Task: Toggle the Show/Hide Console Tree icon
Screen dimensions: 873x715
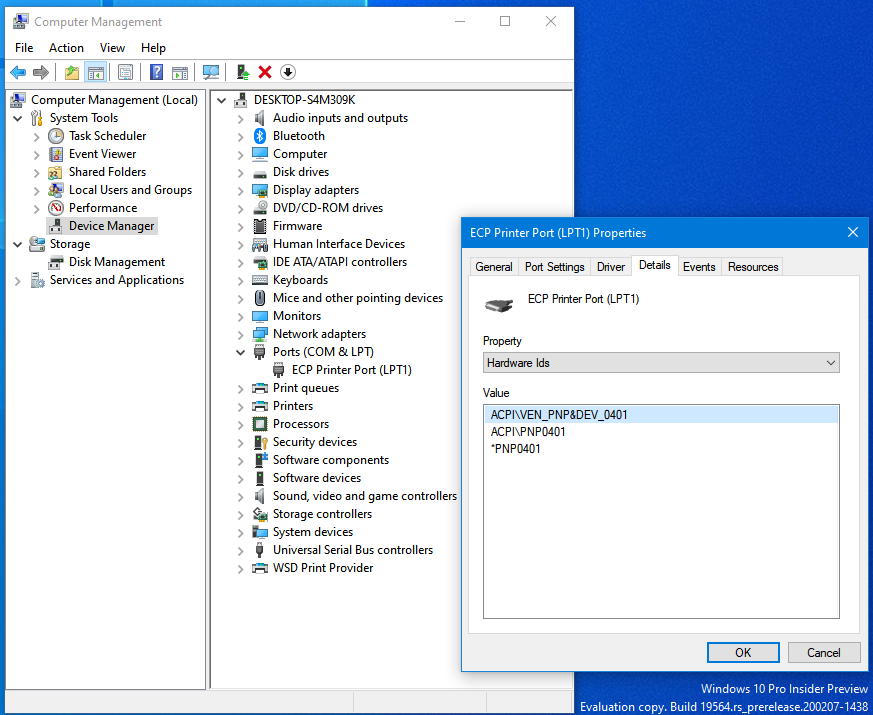Action: coord(95,72)
